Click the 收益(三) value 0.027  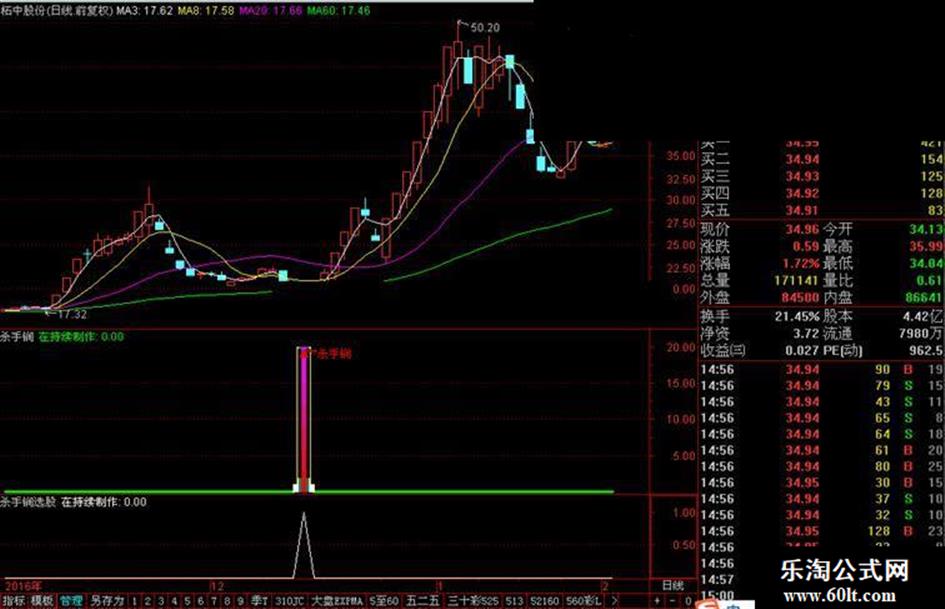click(x=802, y=350)
